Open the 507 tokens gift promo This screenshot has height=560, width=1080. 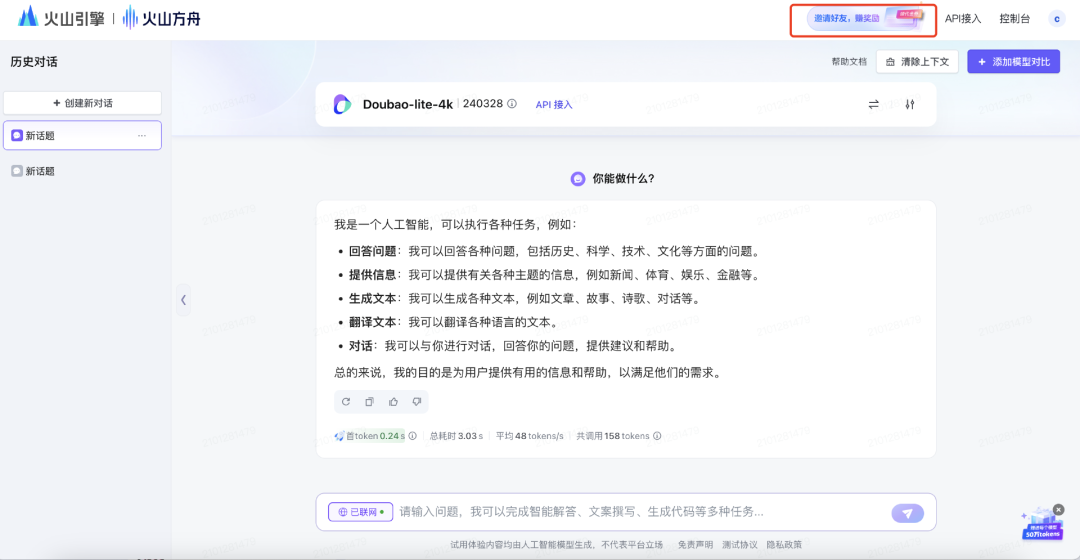coord(1042,525)
